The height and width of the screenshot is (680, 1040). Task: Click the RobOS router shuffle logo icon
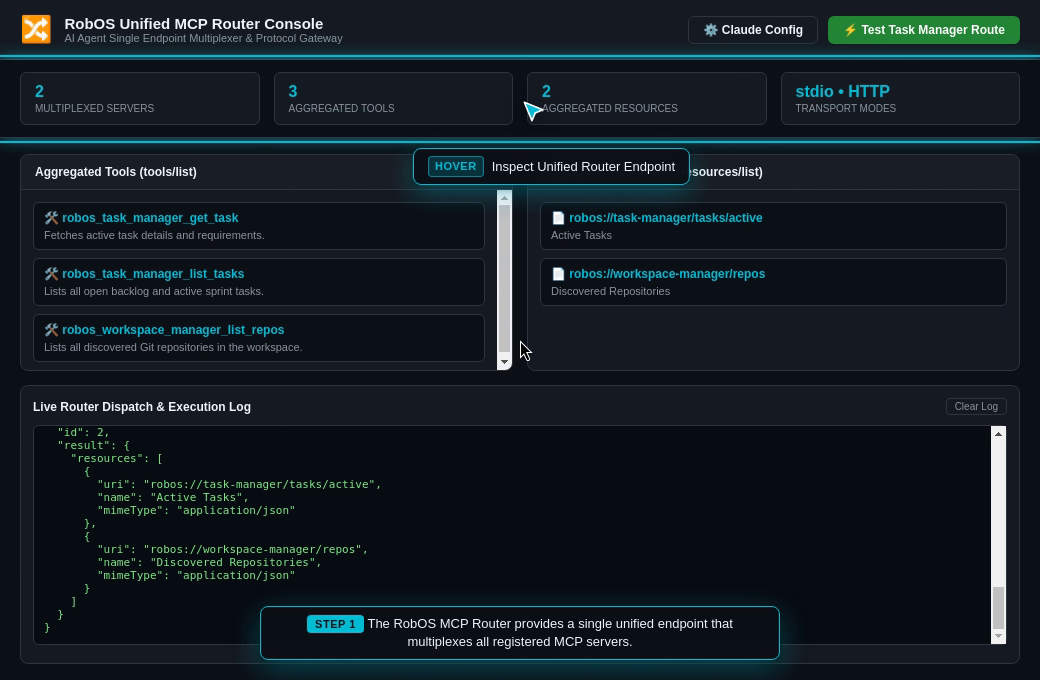click(x=36, y=30)
